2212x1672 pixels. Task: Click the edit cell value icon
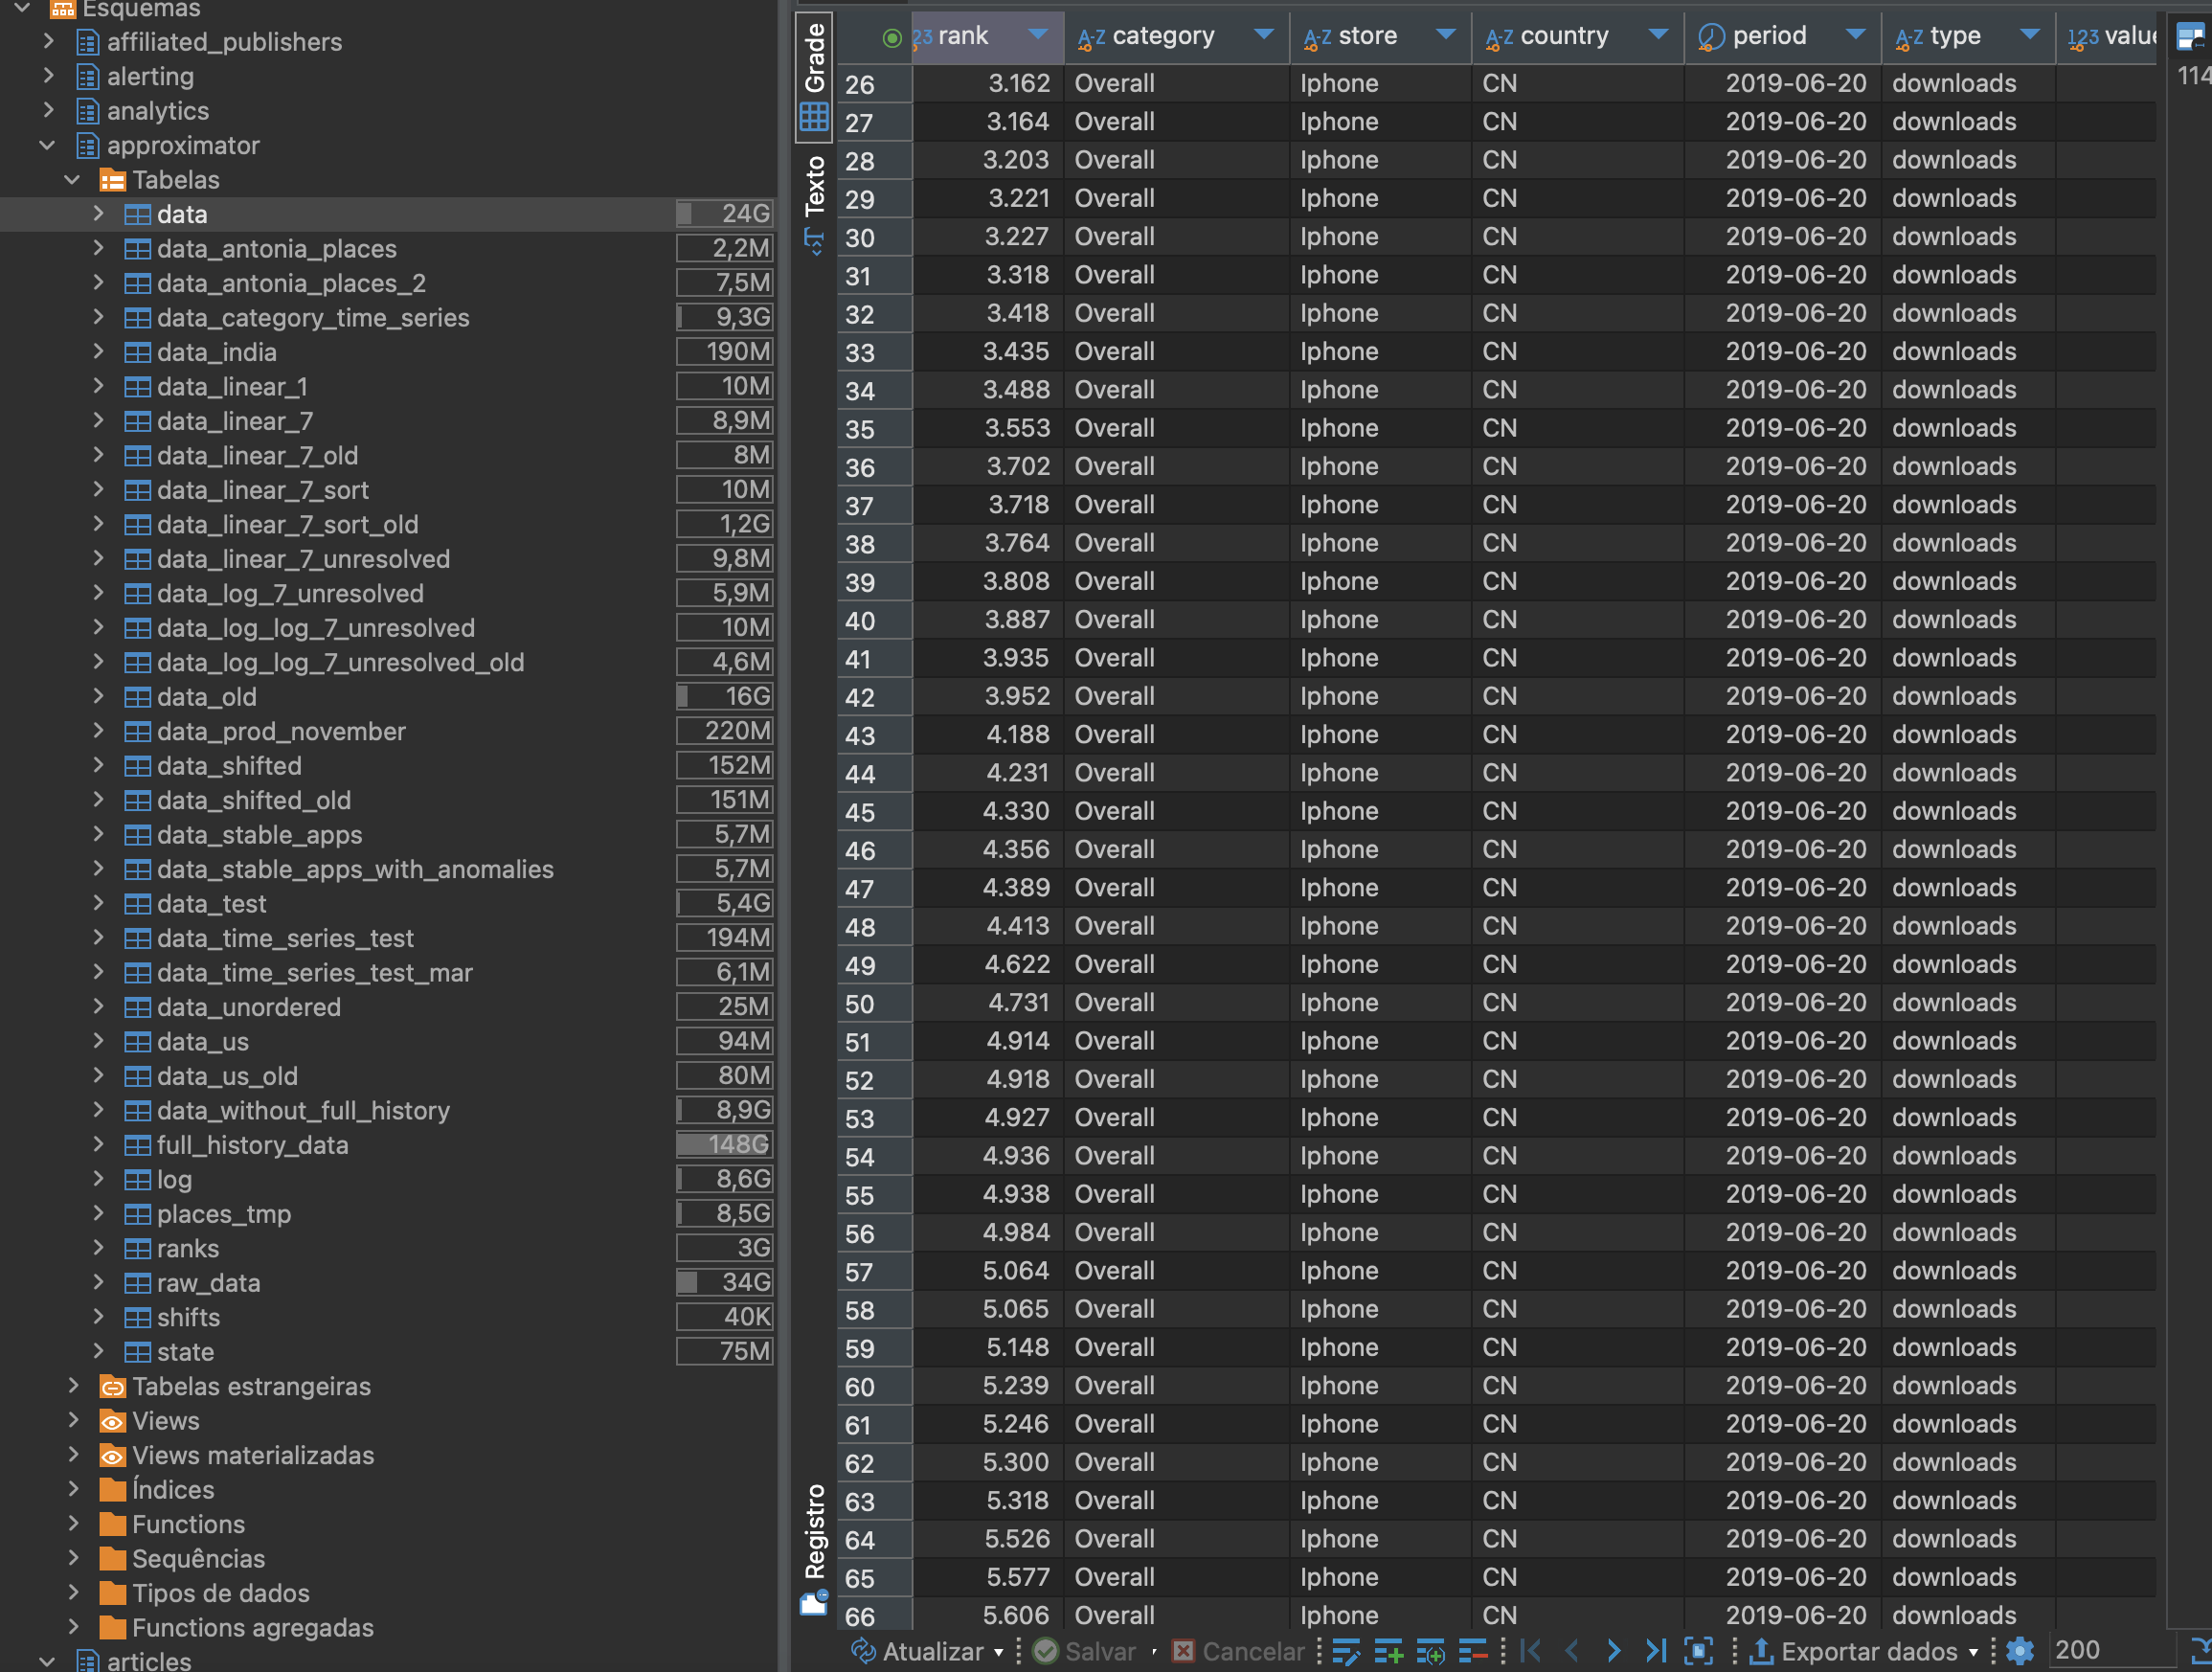pyautogui.click(x=1346, y=1651)
